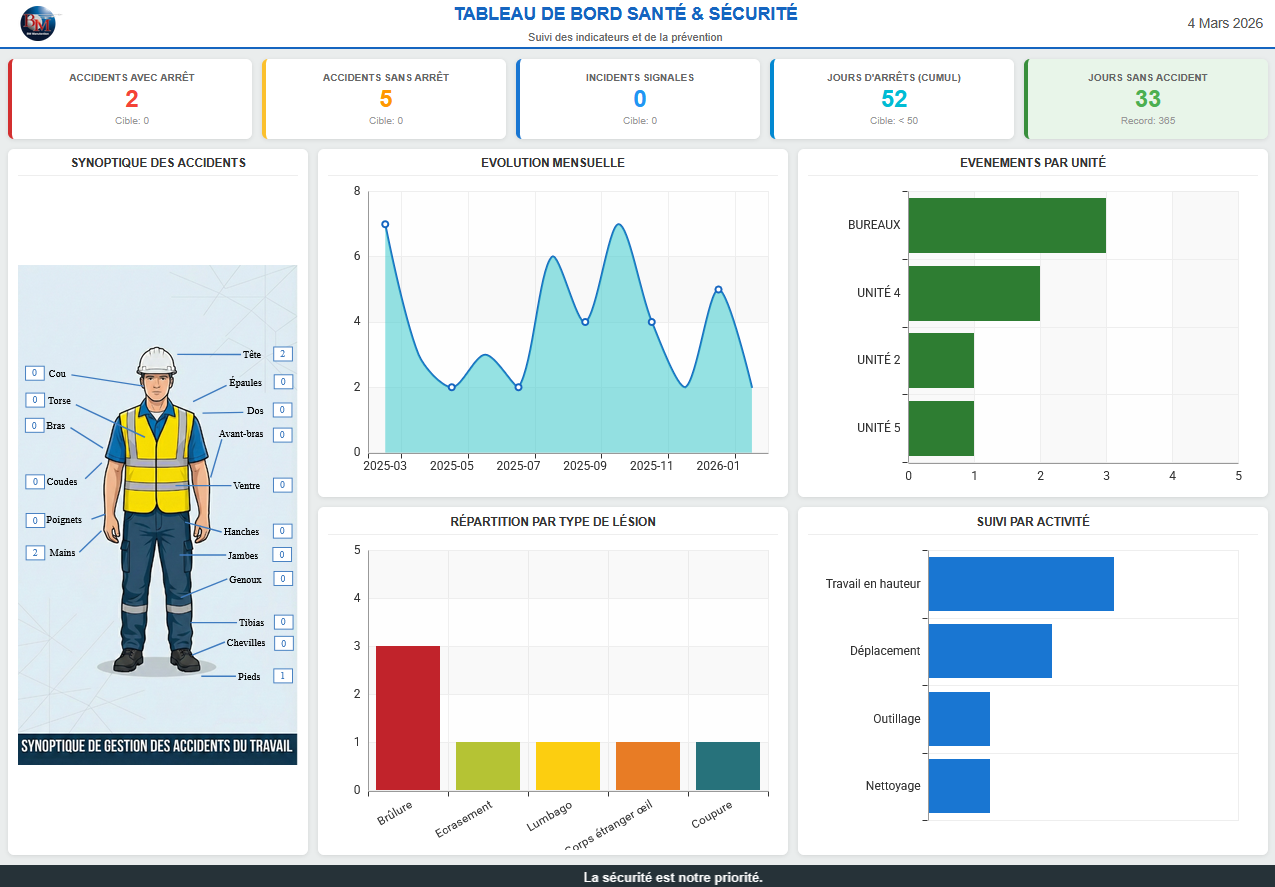The image size is (1275, 887).
Task: Click the Poignets count box
Action: 35,520
